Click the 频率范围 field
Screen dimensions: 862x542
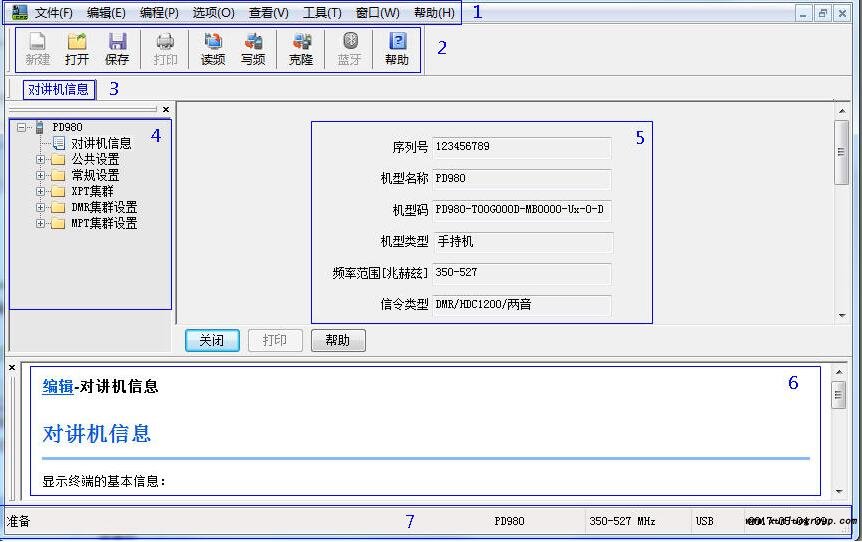522,273
